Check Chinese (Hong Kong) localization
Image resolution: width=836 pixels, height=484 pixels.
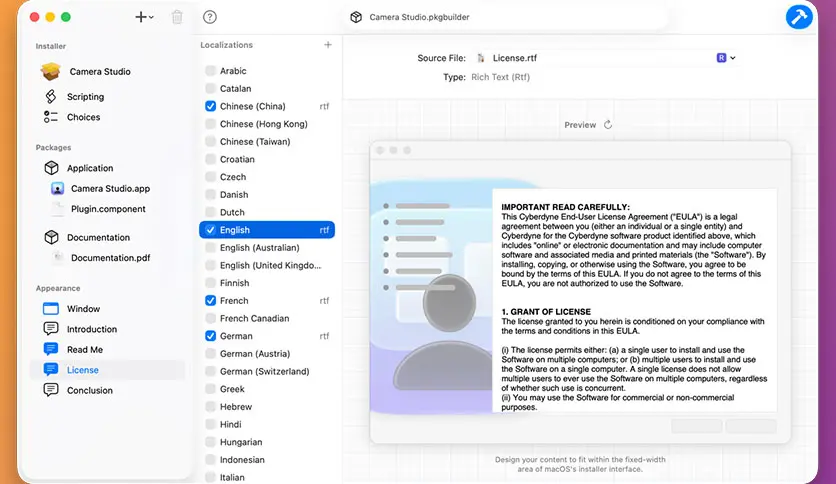click(211, 124)
